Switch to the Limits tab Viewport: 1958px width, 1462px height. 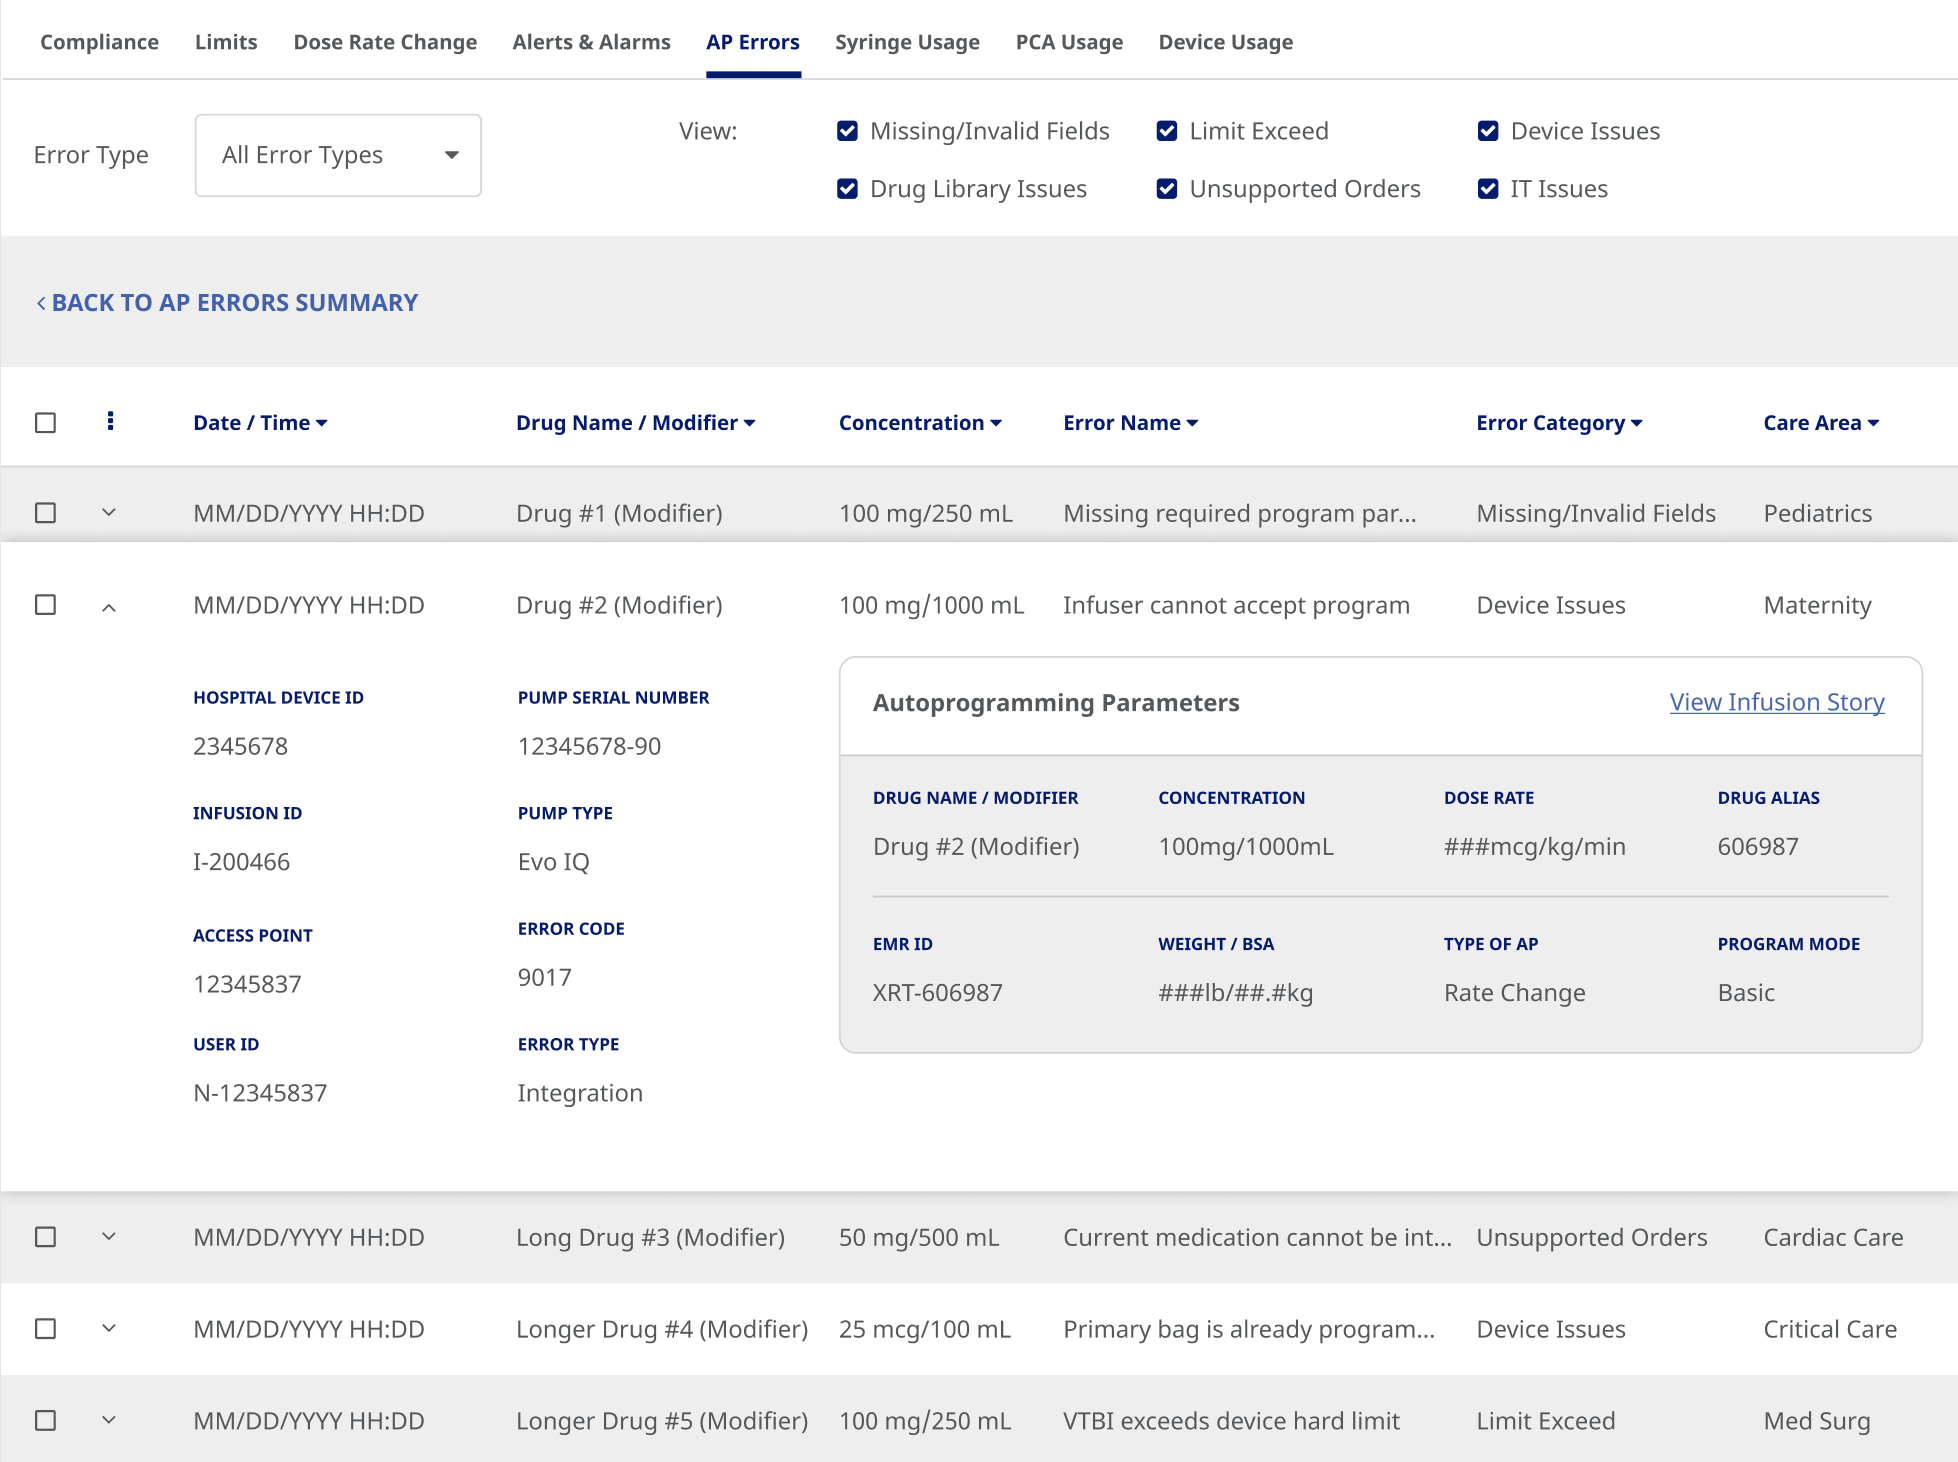(226, 42)
